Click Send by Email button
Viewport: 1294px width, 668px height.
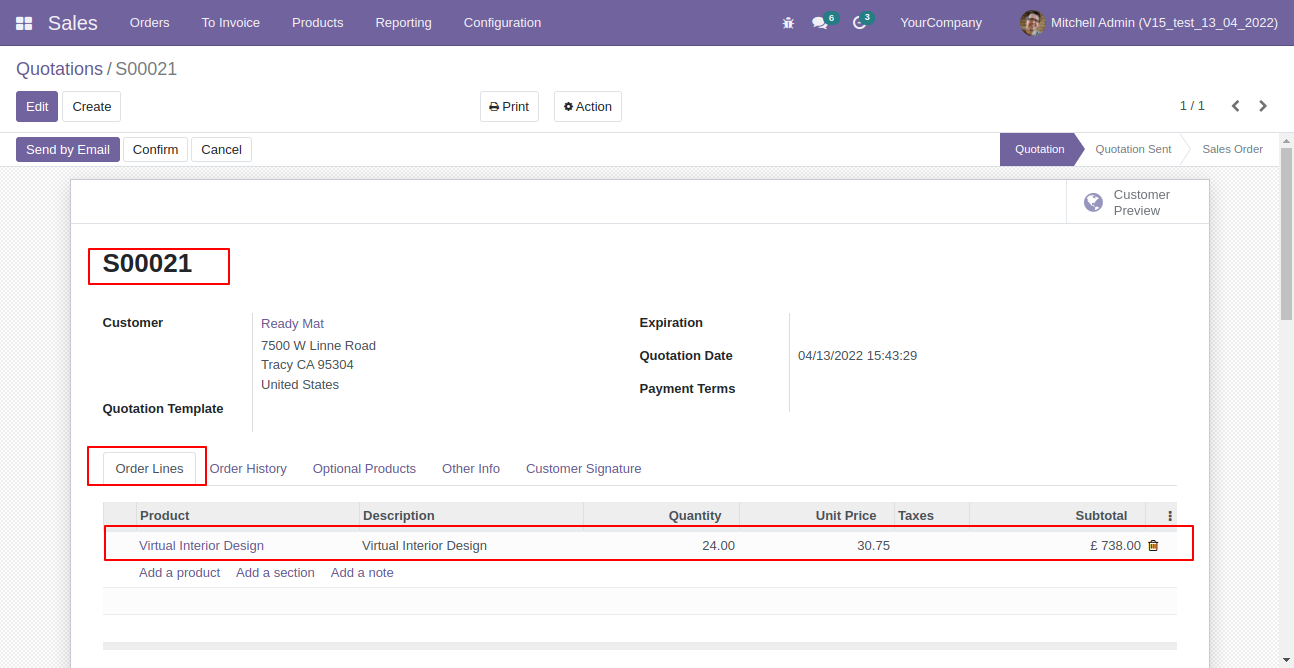point(68,150)
